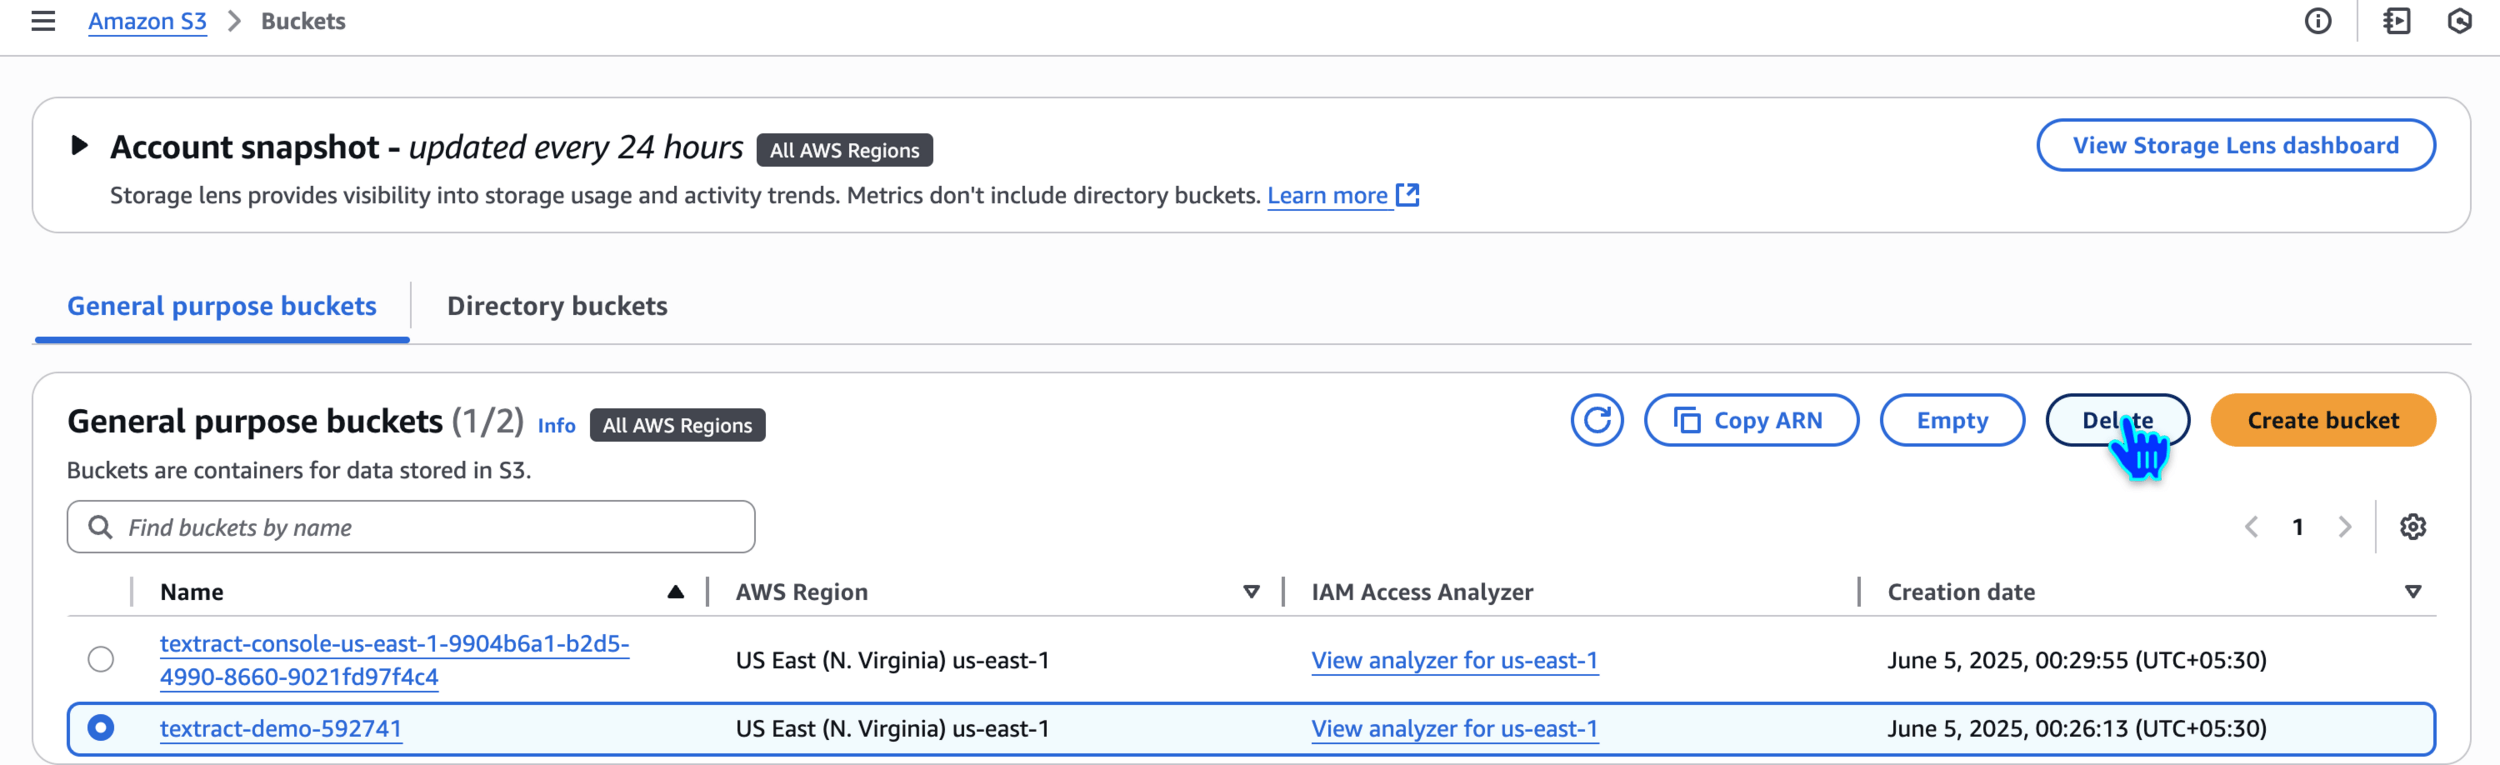The width and height of the screenshot is (2500, 765).
Task: View analyzer for us-east-1 in textract-console row
Action: tap(1454, 660)
